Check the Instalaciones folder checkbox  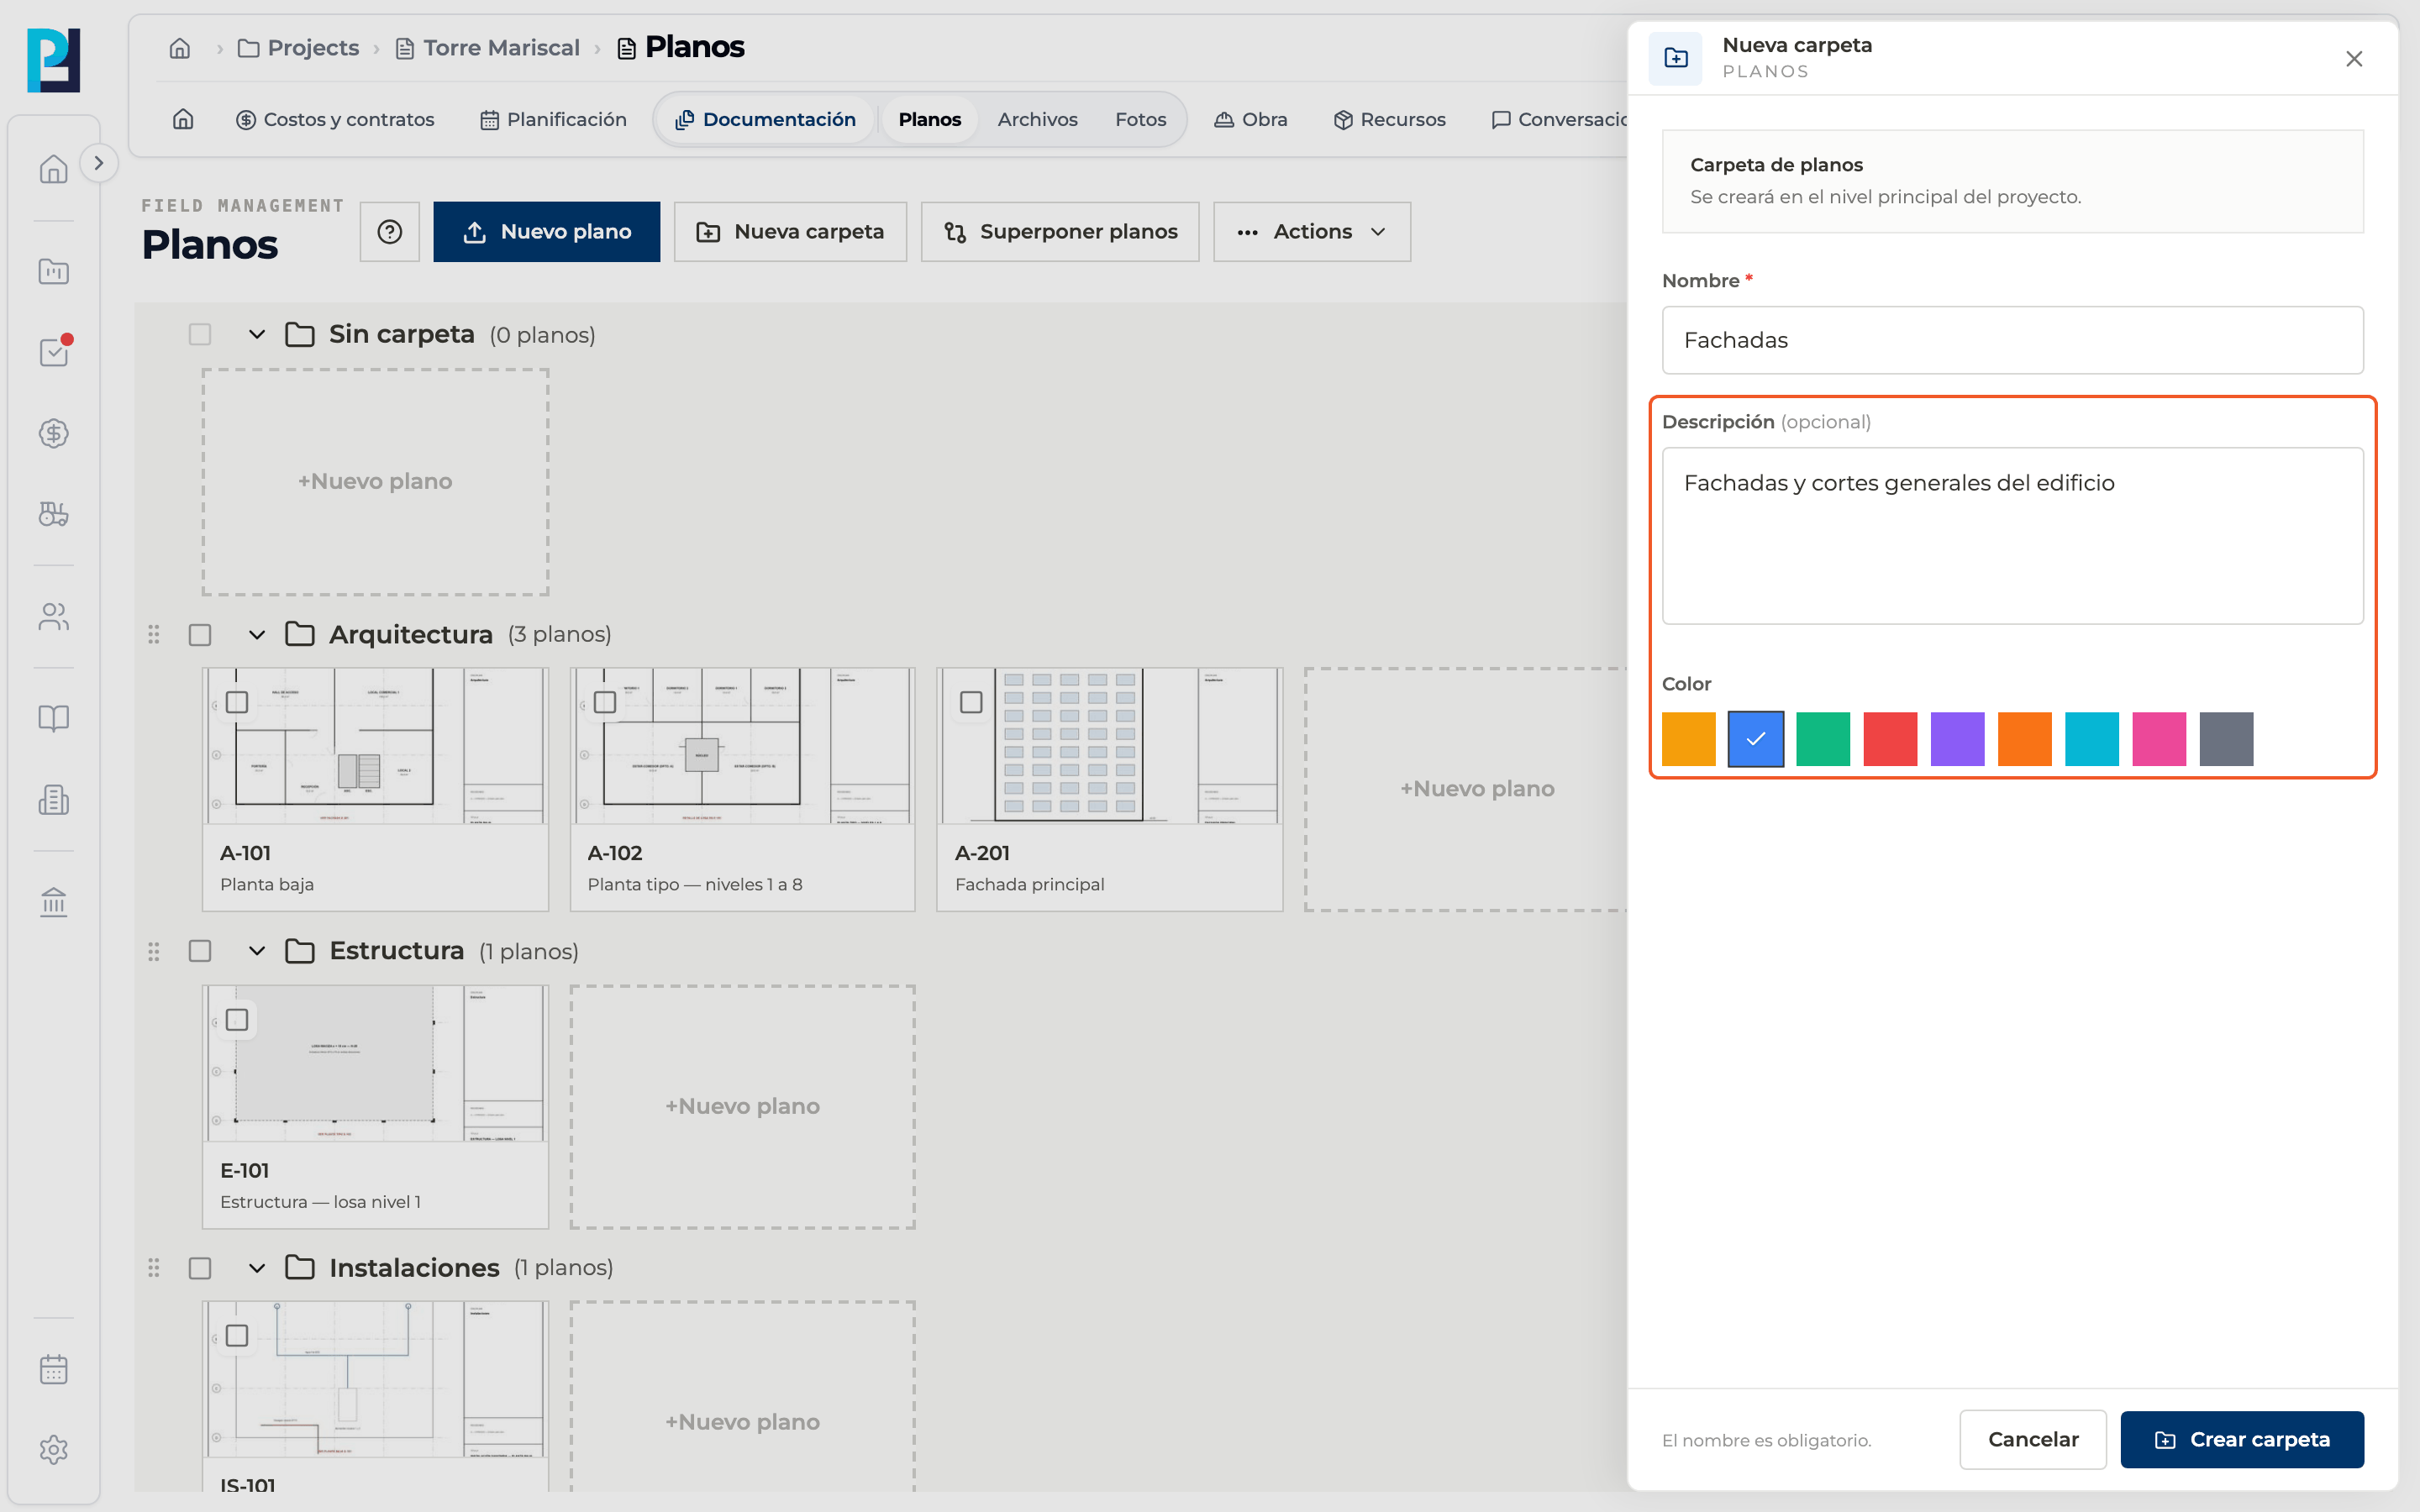(200, 1268)
